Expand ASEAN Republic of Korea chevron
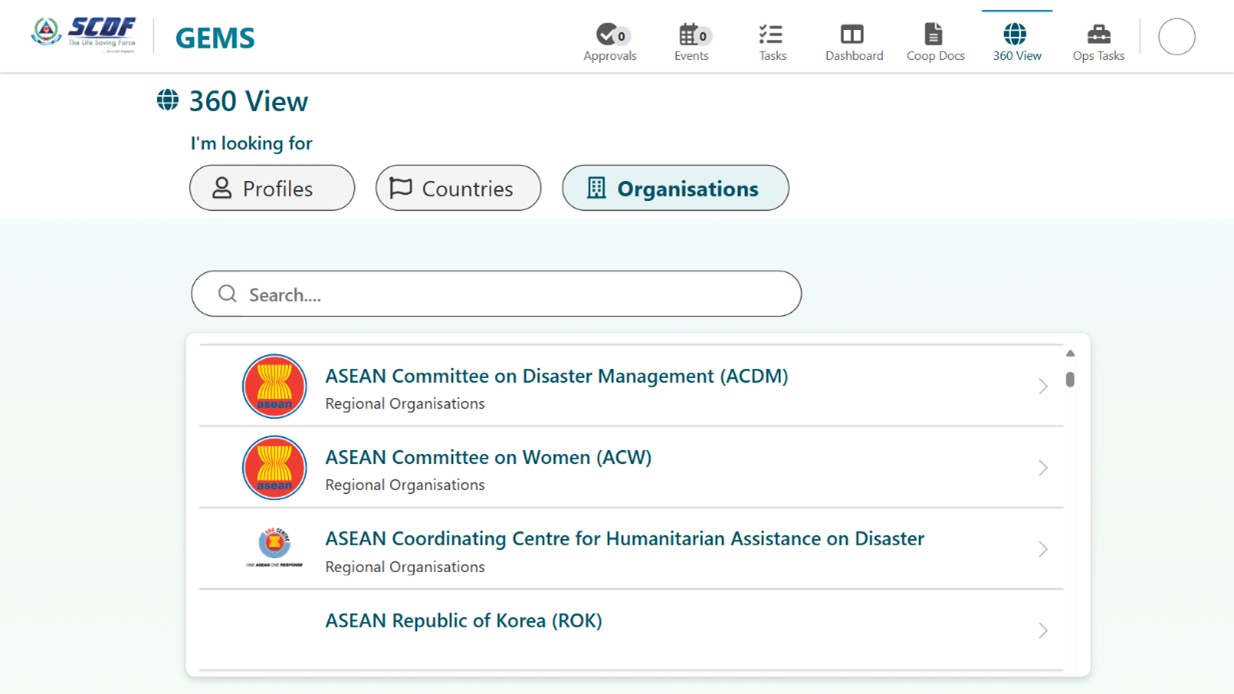This screenshot has width=1234, height=694. (x=1042, y=631)
